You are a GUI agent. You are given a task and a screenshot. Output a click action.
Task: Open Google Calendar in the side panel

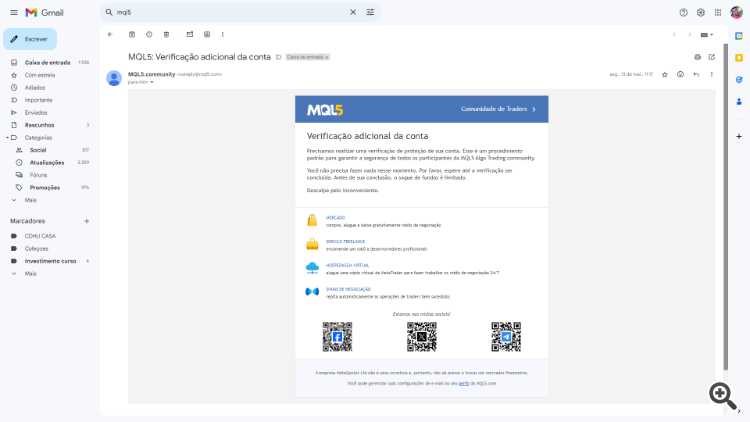739,36
